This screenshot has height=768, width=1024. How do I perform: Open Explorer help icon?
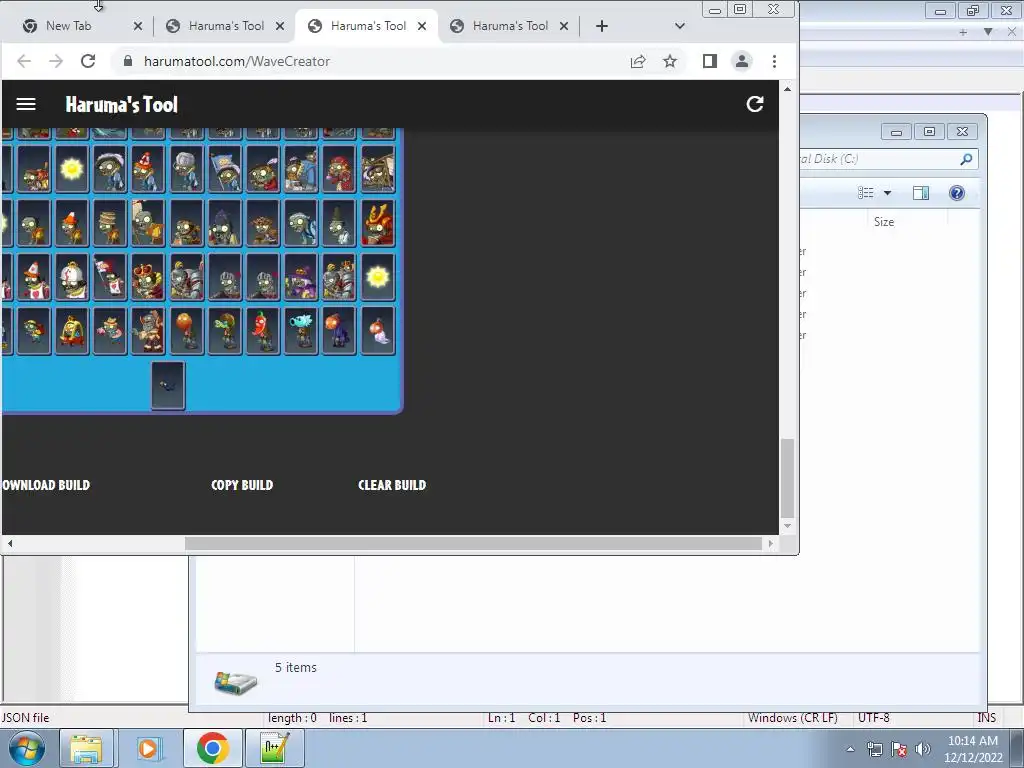pos(957,193)
